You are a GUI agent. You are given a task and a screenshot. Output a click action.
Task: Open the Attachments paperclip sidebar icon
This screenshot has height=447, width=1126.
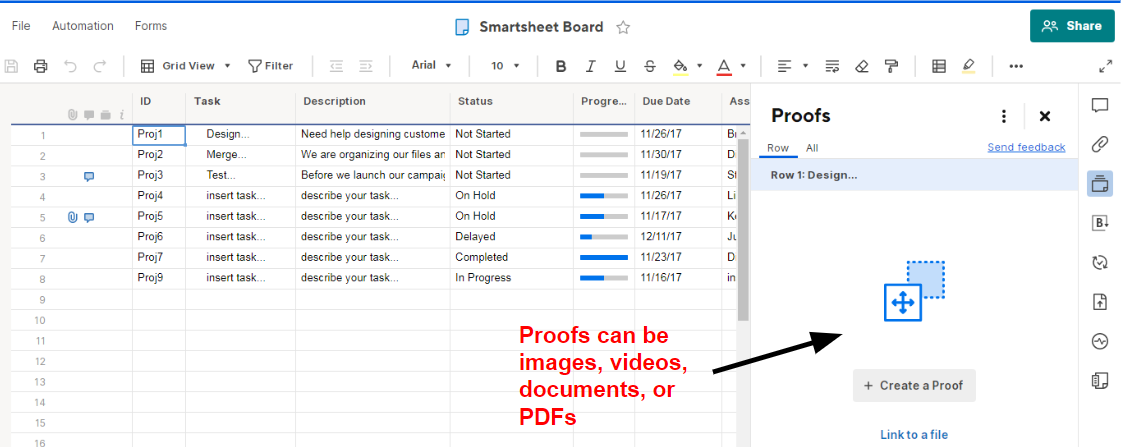click(1099, 144)
